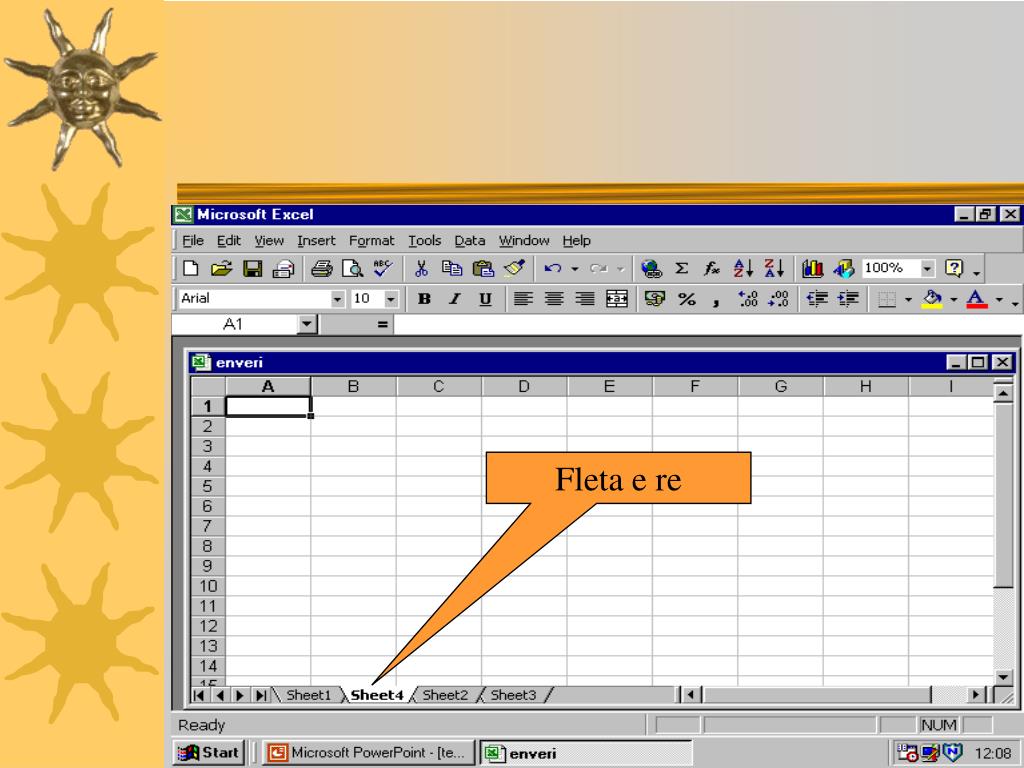Open the Fill Color dropdown arrow
The width and height of the screenshot is (1024, 768).
(953, 300)
